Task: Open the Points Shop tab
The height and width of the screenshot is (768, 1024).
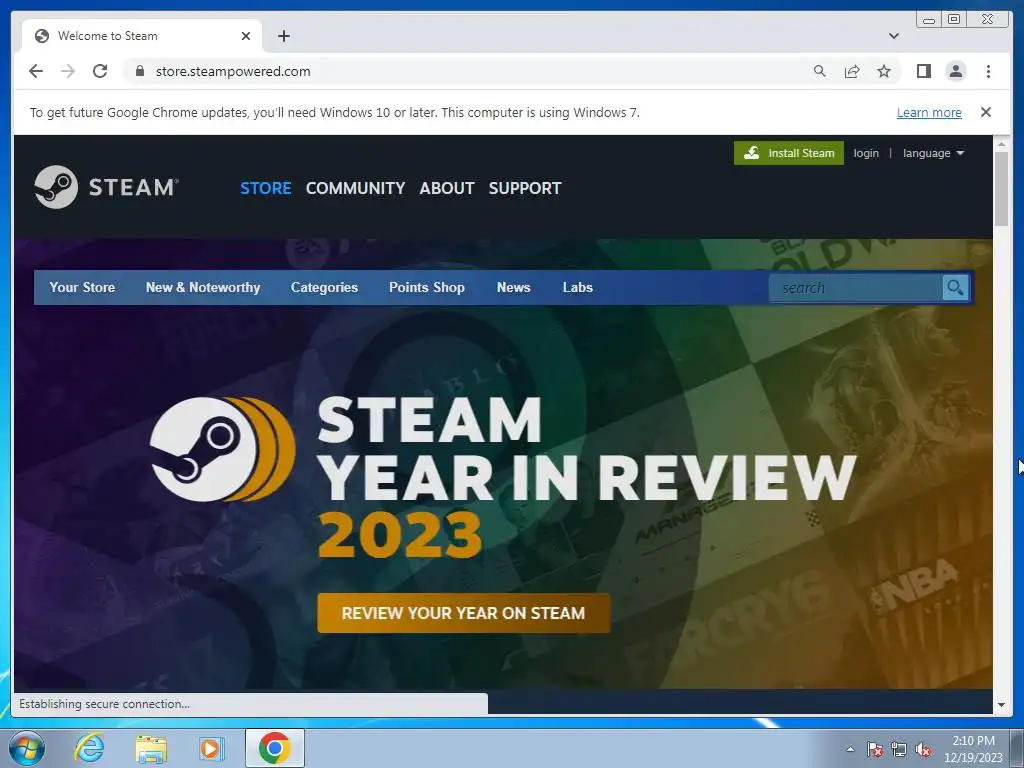Action: (x=427, y=287)
